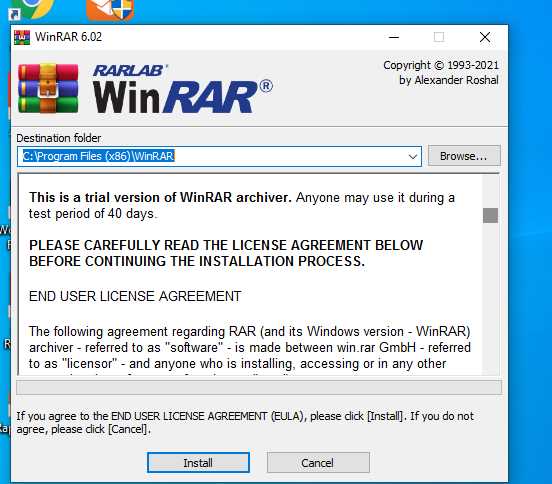Open the Browse... folder dialog
The width and height of the screenshot is (552, 484).
coord(464,156)
